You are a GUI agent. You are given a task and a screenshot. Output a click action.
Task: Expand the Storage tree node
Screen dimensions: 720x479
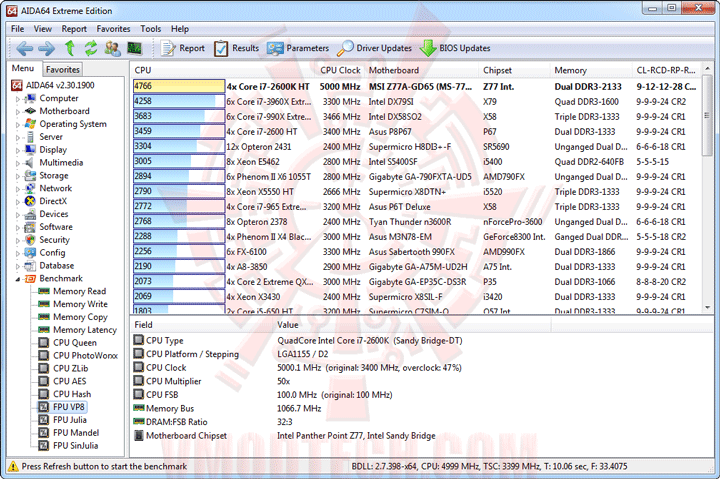[x=18, y=176]
